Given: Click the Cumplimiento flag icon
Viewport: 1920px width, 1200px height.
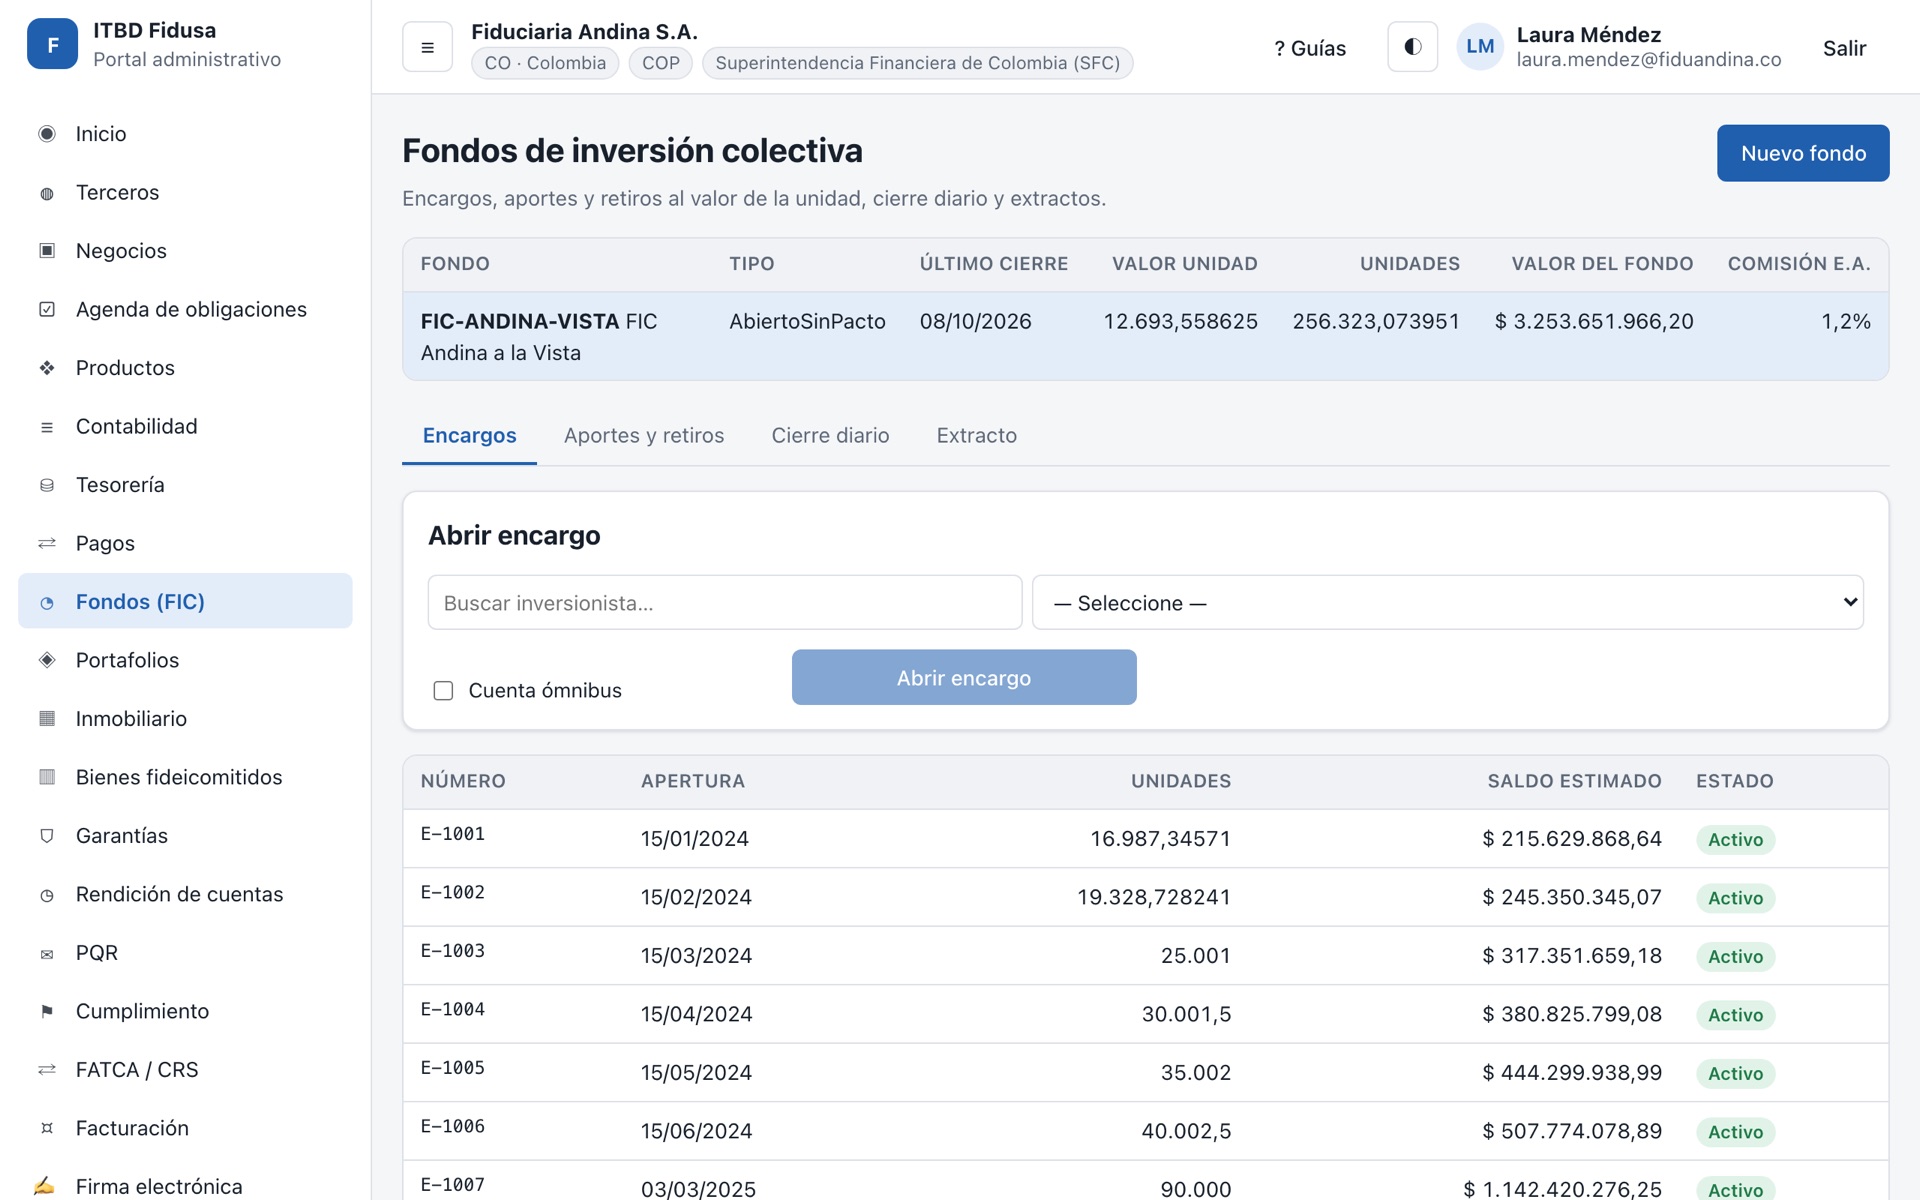Looking at the screenshot, I should coord(47,1012).
